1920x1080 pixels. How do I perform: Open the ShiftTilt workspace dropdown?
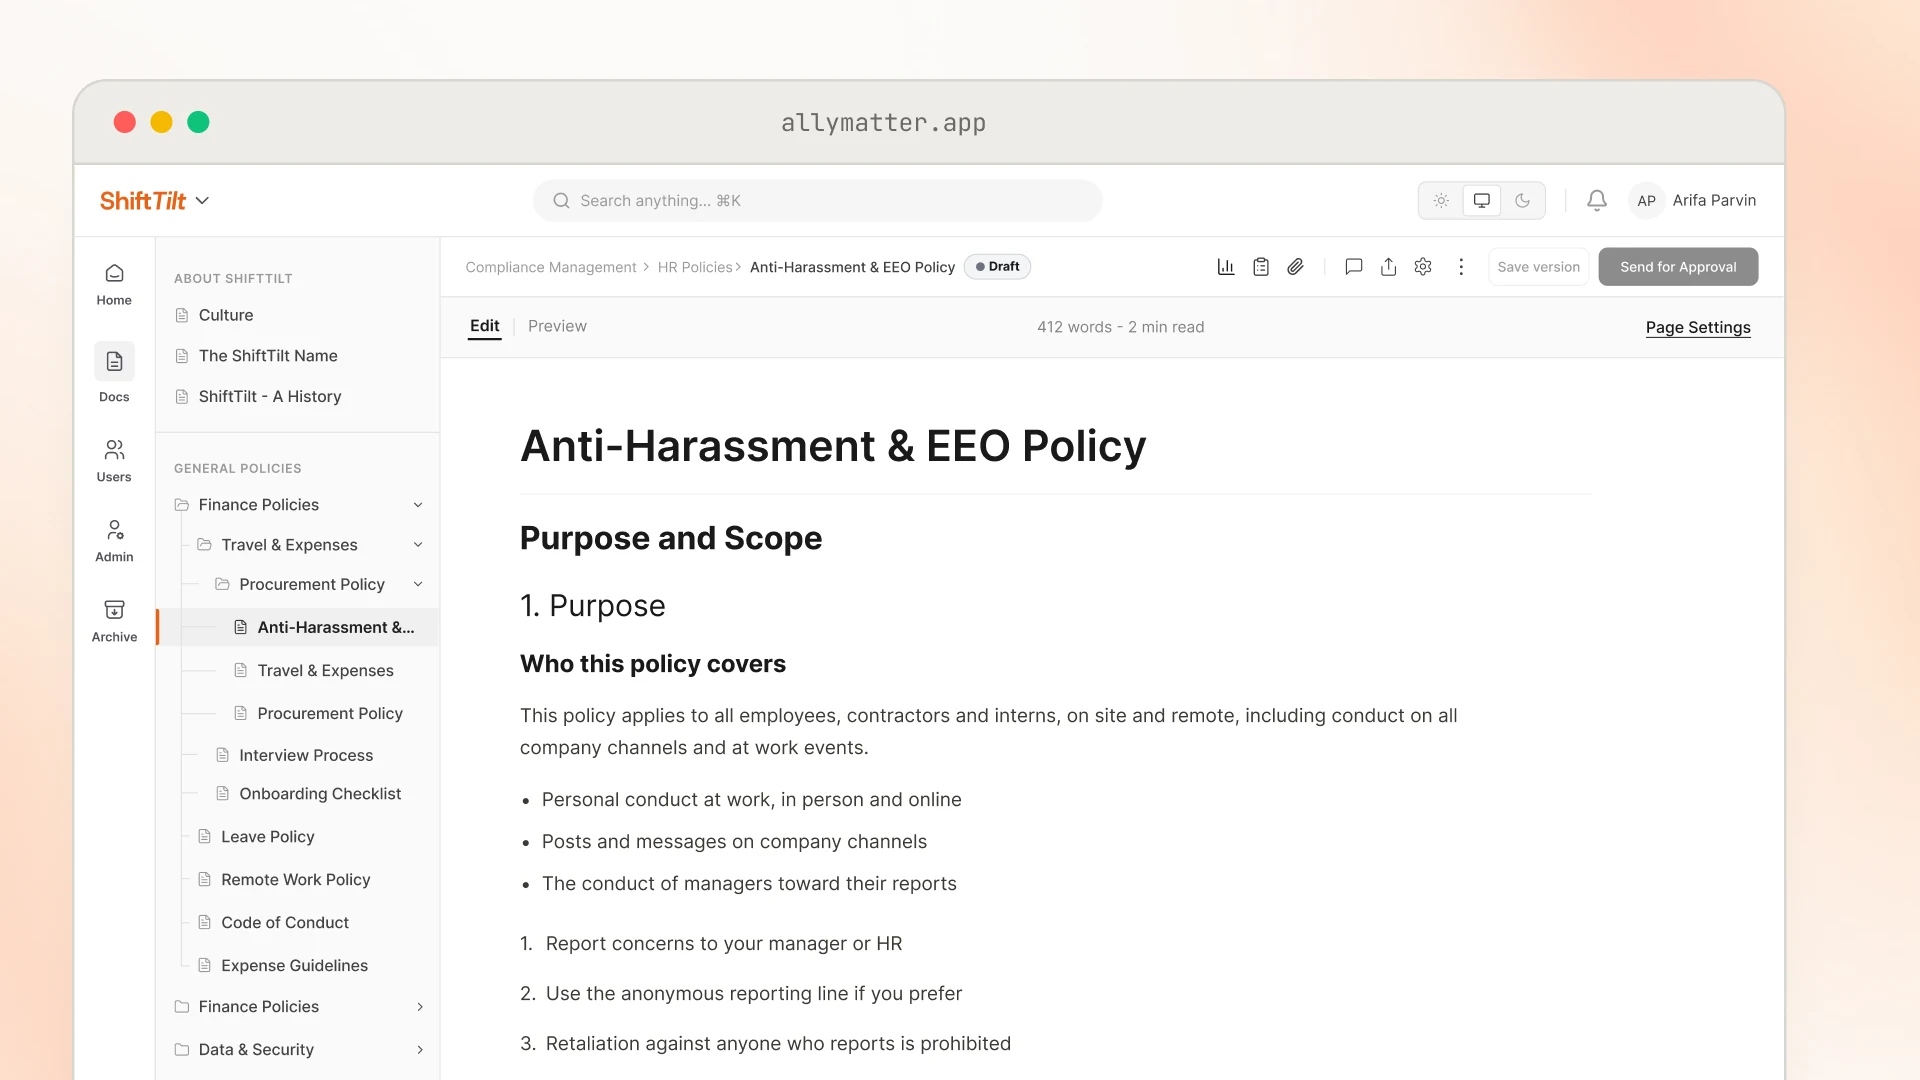pyautogui.click(x=154, y=201)
